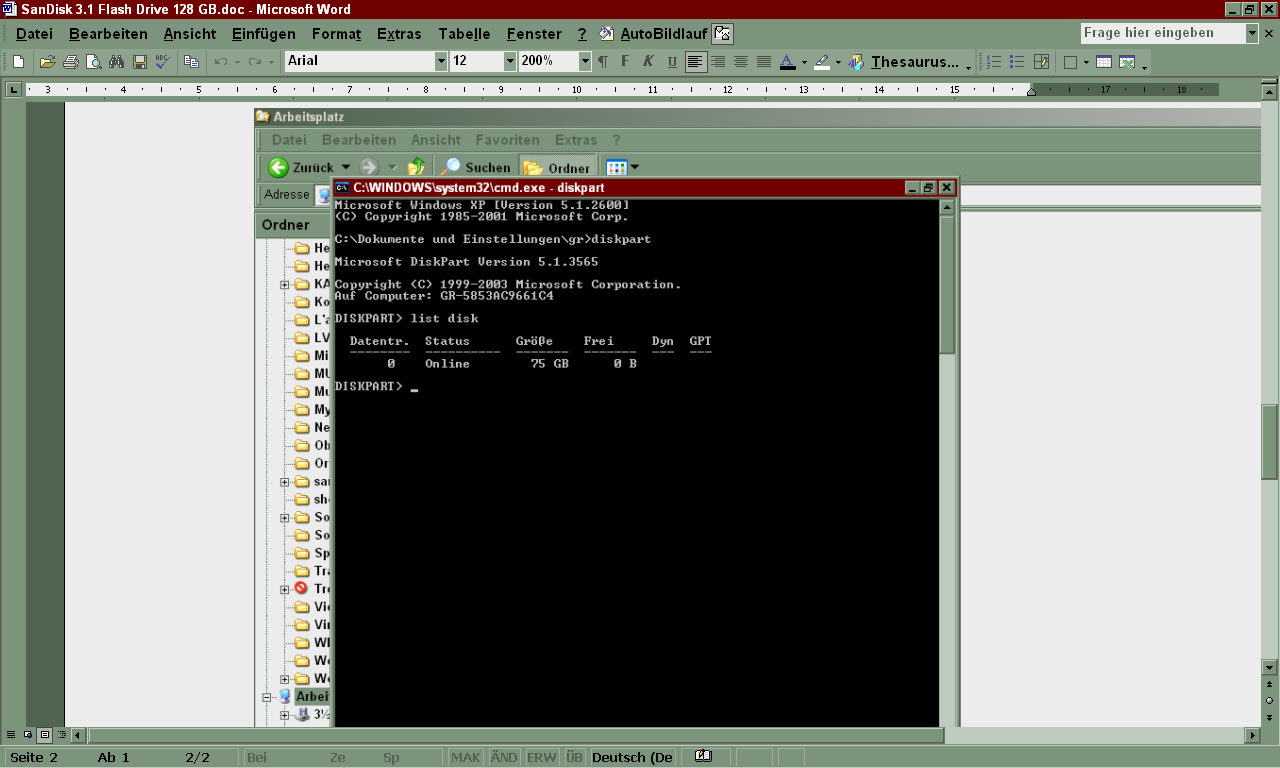Toggle paragraph marks display
The image size is (1280, 768).
coord(602,62)
